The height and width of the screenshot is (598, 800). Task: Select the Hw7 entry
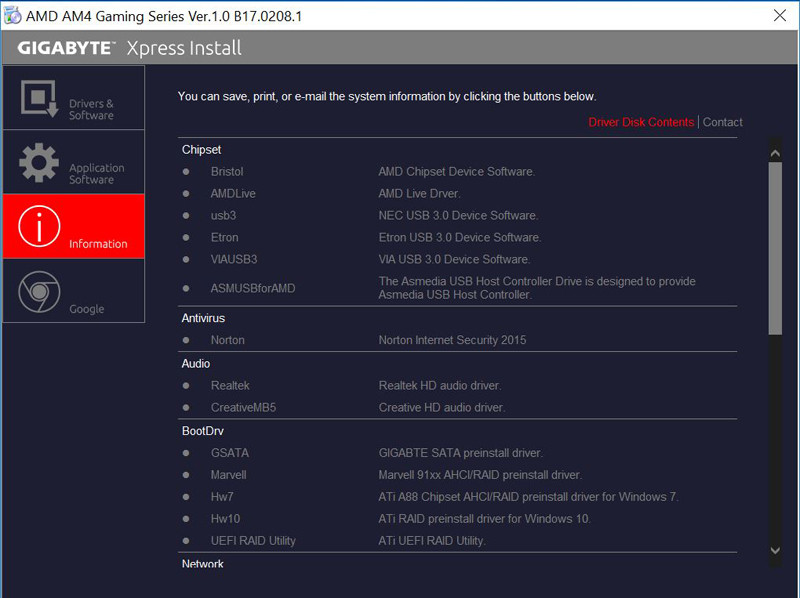[222, 497]
